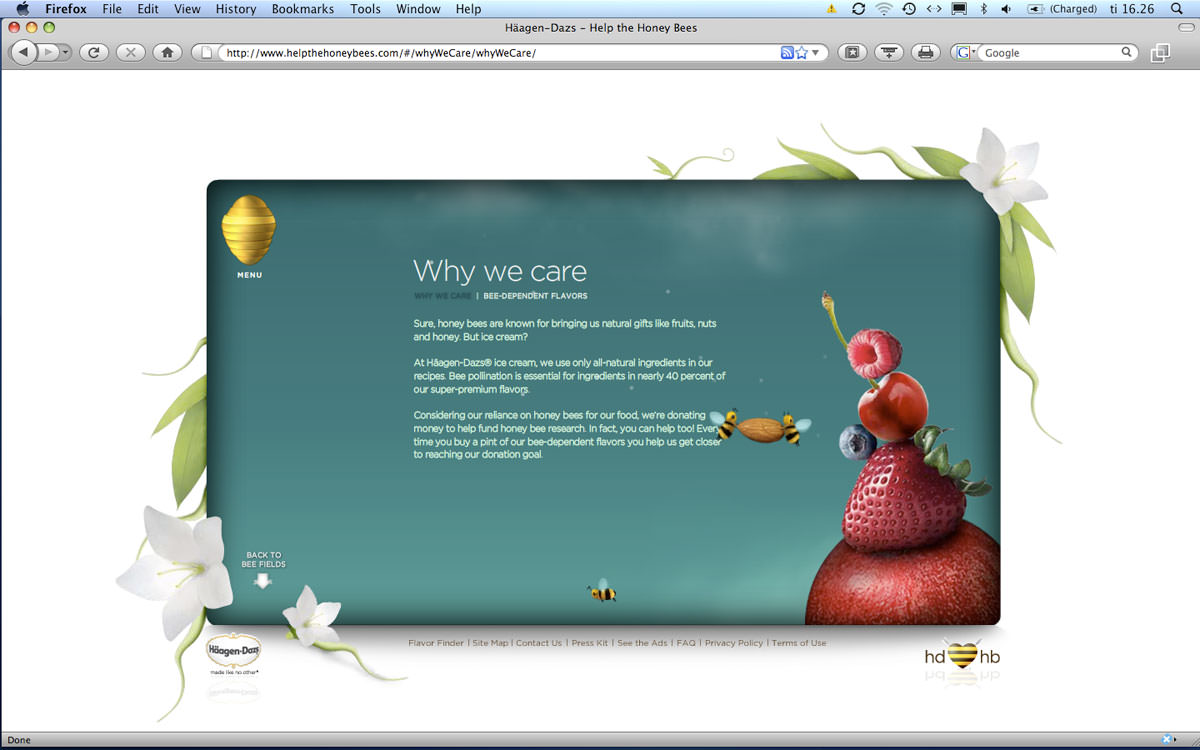Open the FAQ footer link
Image resolution: width=1200 pixels, height=750 pixels.
pos(686,643)
